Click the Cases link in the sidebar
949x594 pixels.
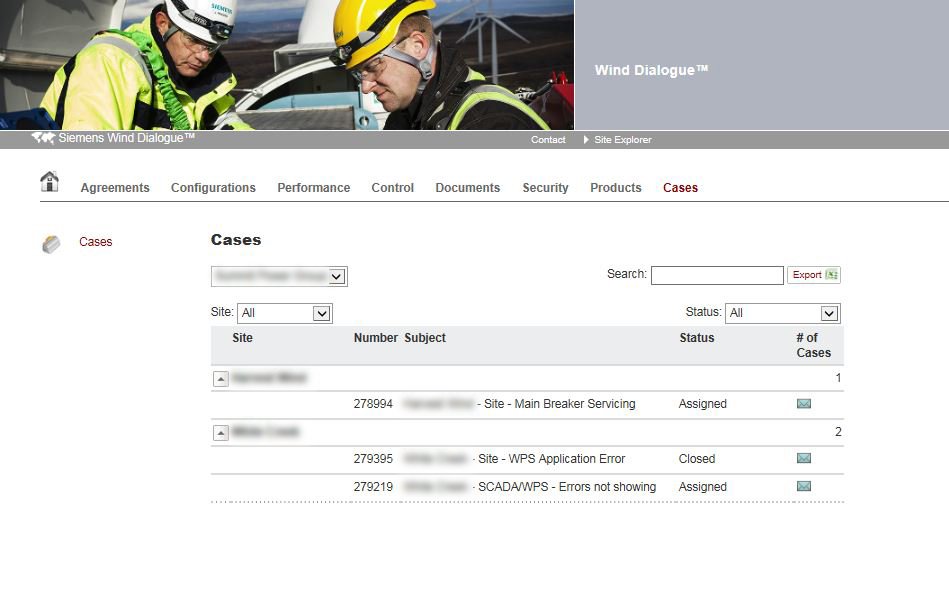click(x=96, y=242)
